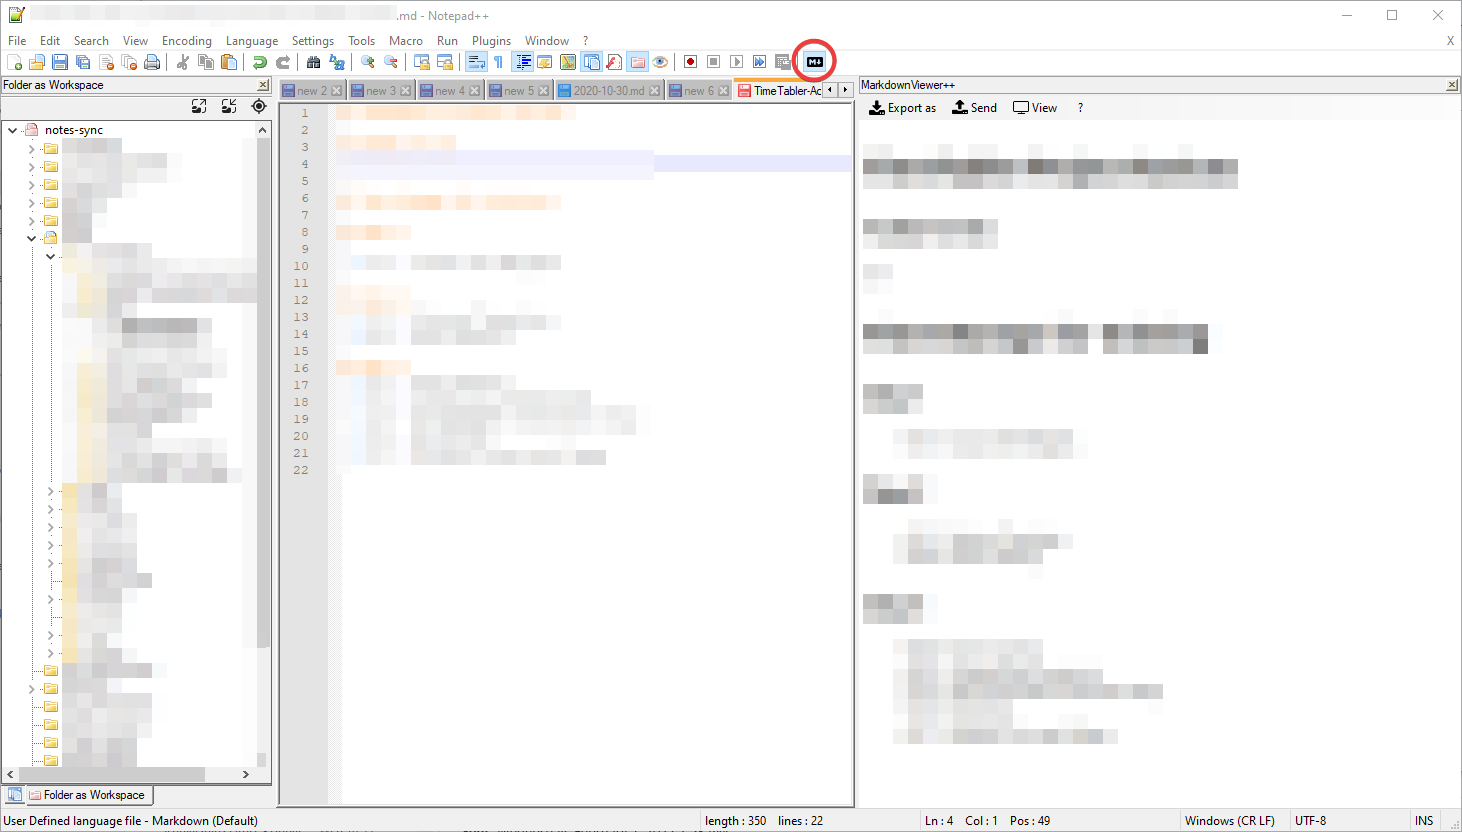Collapse the expanded notes-sync root folder

[x=12, y=129]
